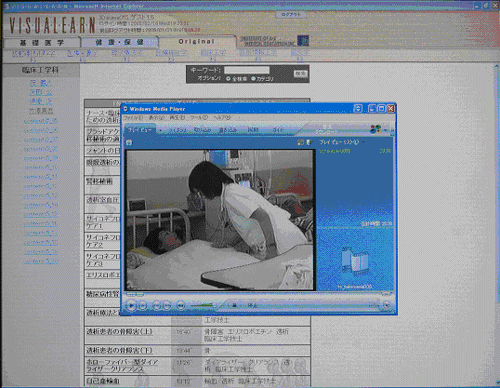Adjust the media player volume slider

tap(202, 305)
